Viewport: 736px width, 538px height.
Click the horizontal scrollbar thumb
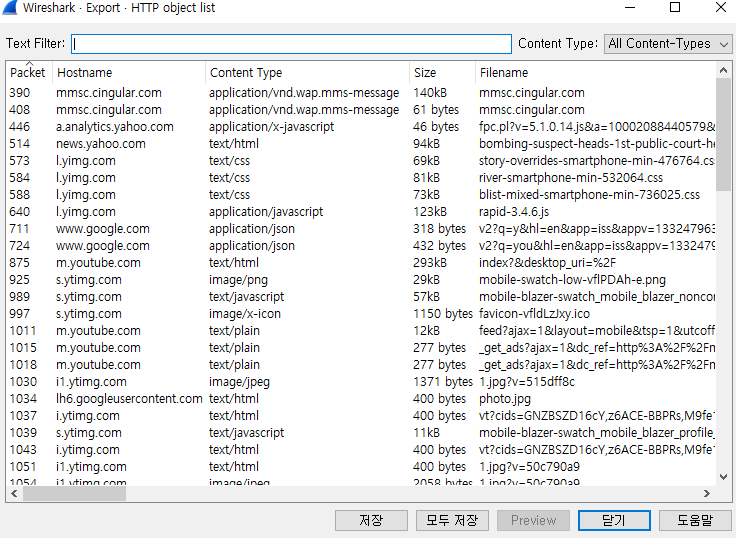click(x=74, y=493)
